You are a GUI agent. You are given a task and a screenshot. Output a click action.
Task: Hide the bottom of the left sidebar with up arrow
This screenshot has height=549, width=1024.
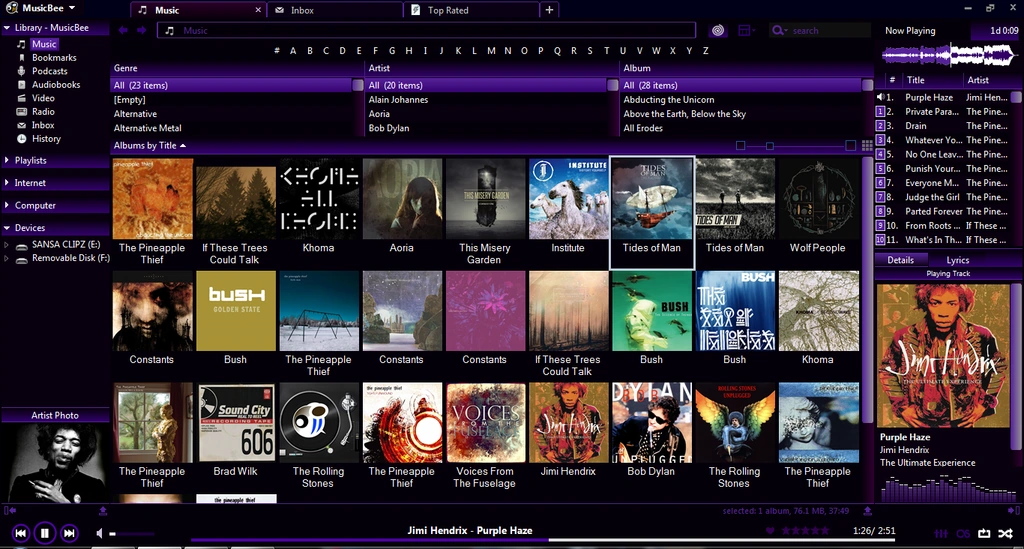tap(103, 510)
